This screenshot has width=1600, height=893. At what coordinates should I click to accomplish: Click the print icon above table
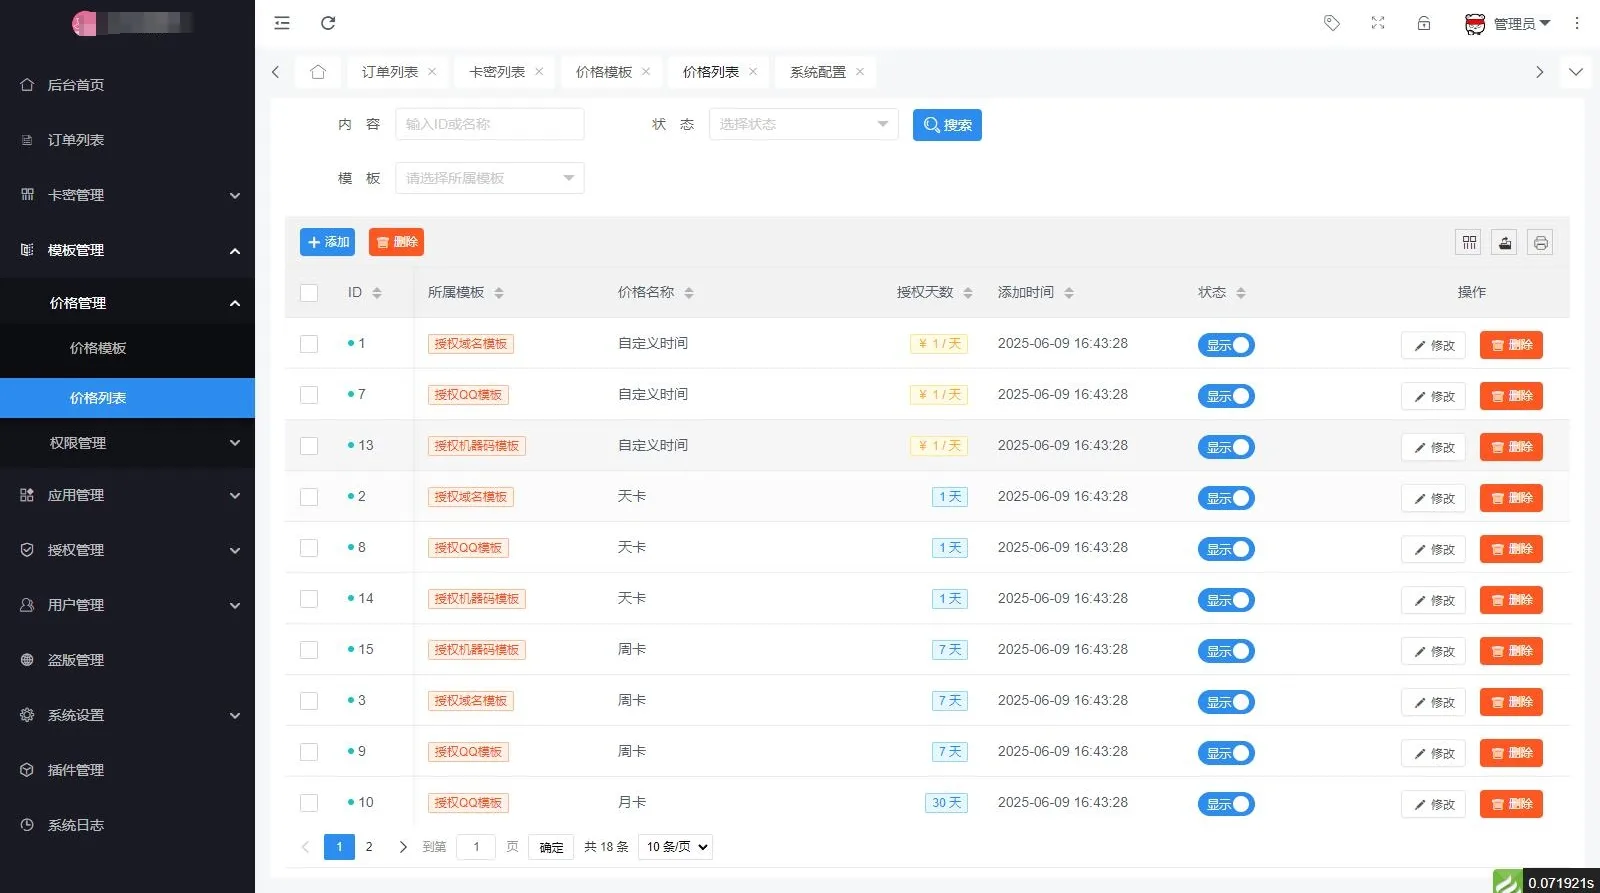click(x=1540, y=243)
